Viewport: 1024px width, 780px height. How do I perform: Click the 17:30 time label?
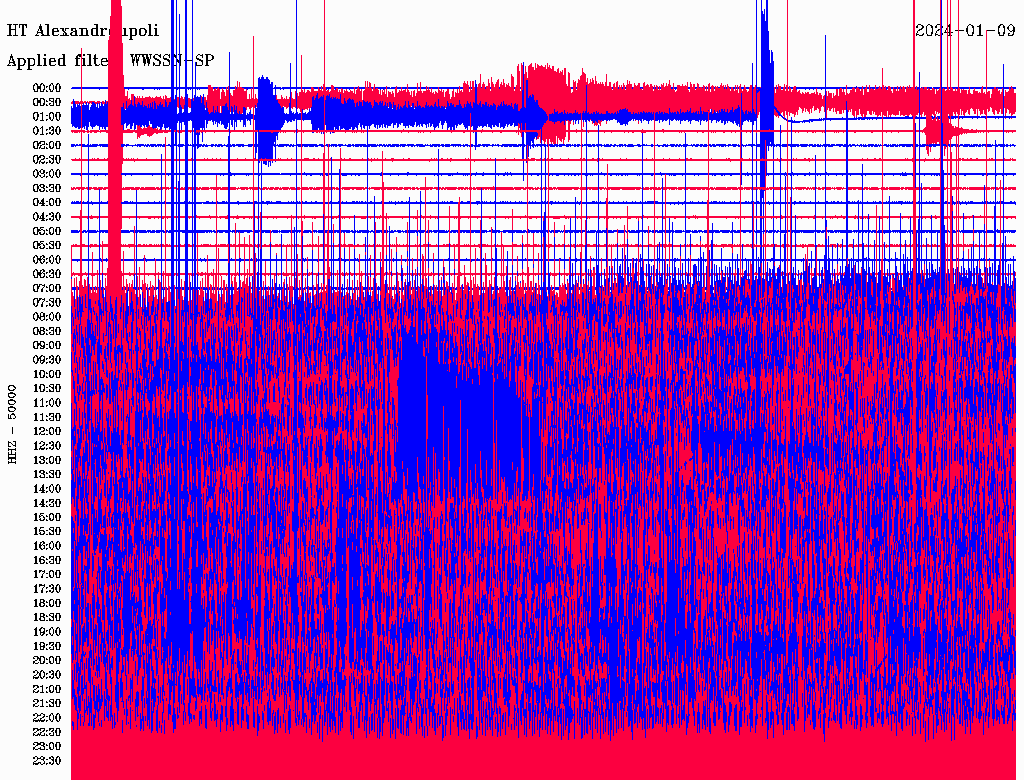click(x=47, y=589)
